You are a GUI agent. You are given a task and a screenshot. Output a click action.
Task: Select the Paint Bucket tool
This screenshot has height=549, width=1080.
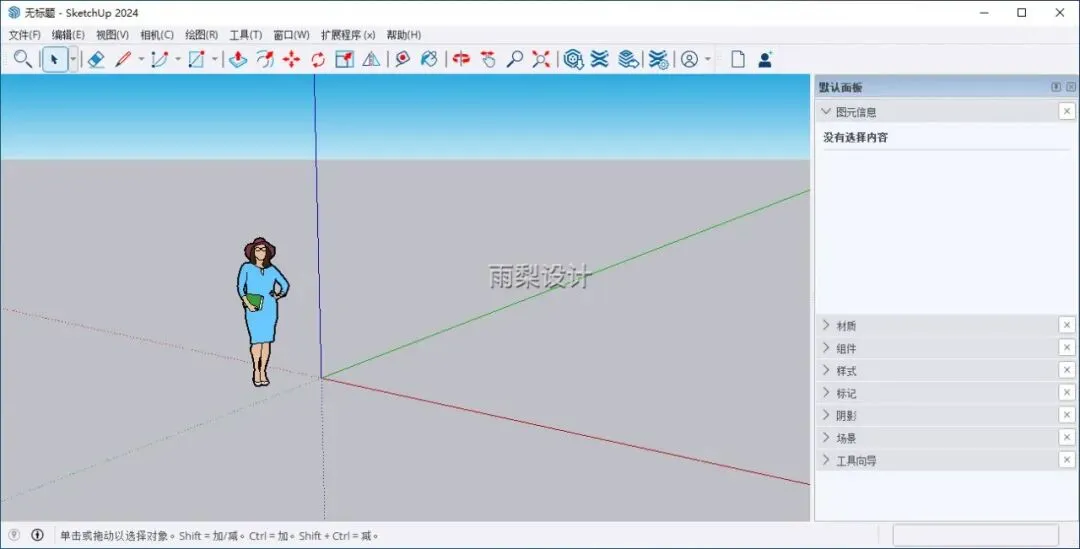coord(429,59)
